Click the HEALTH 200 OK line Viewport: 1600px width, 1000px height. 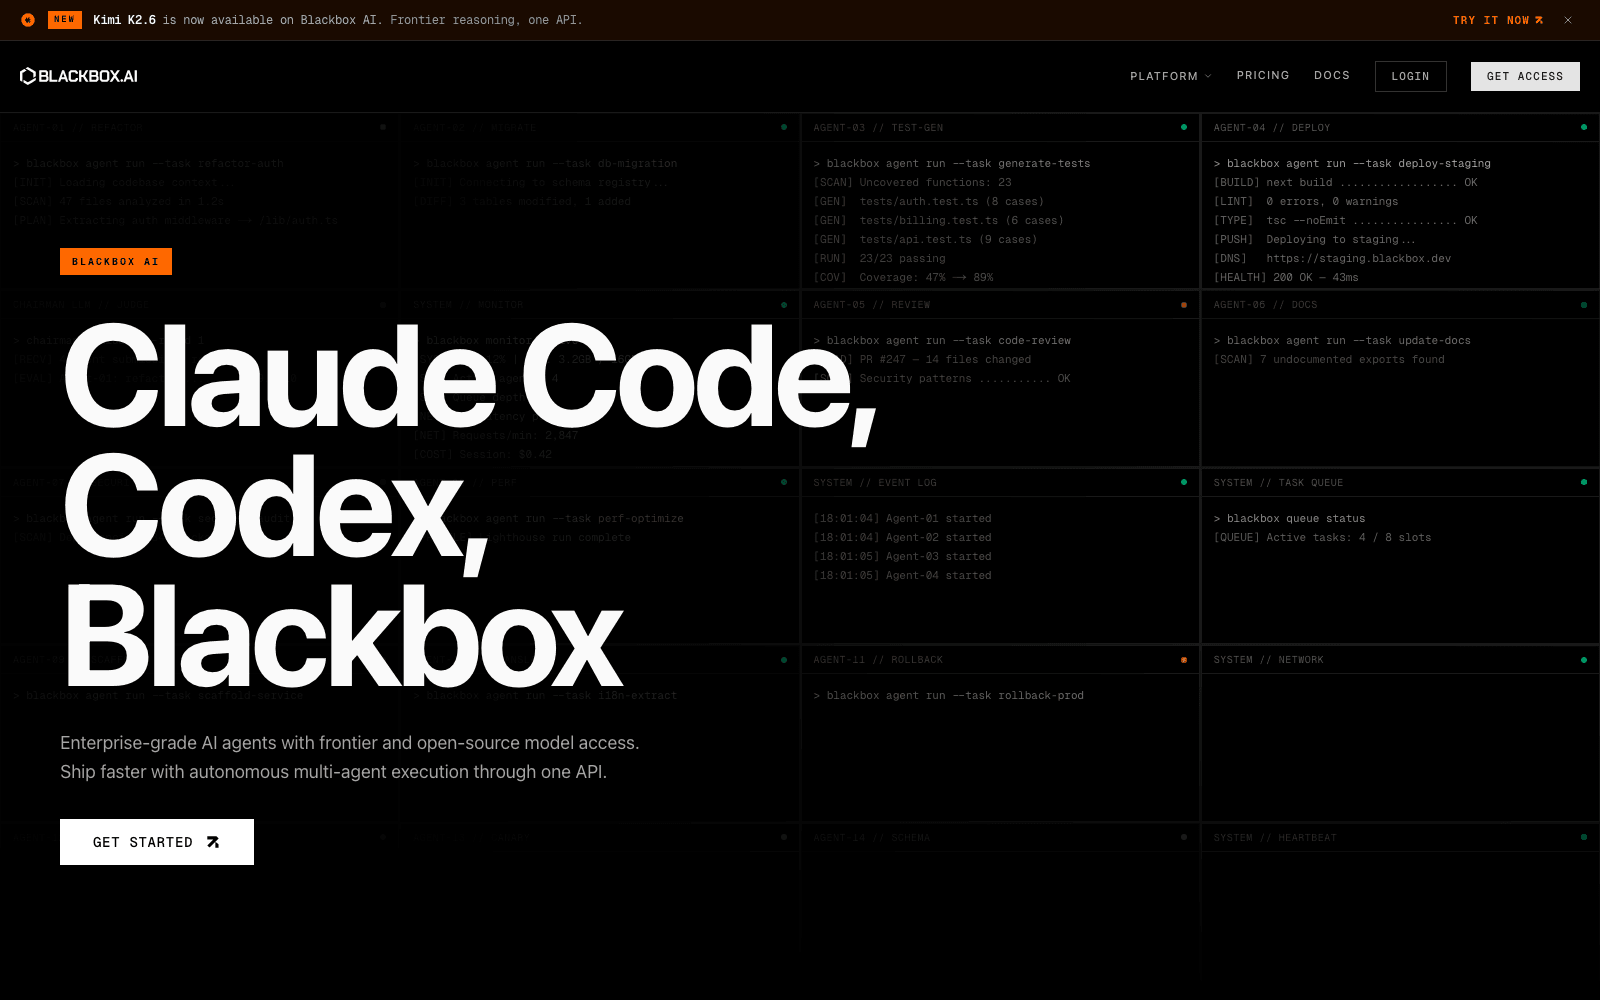click(x=1286, y=277)
